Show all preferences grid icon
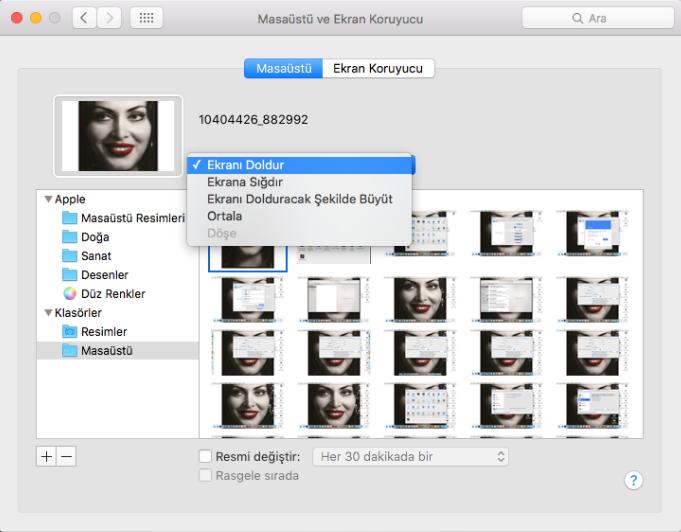Viewport: 681px width, 532px height. pyautogui.click(x=145, y=19)
